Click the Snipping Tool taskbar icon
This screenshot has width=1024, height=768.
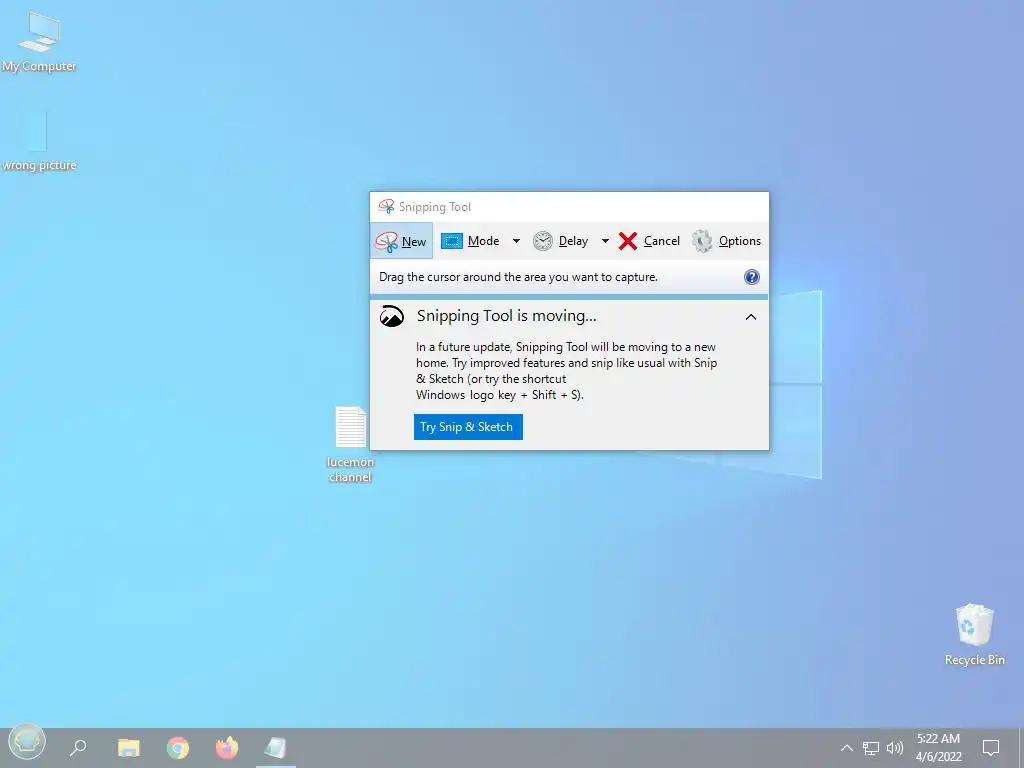coord(276,747)
